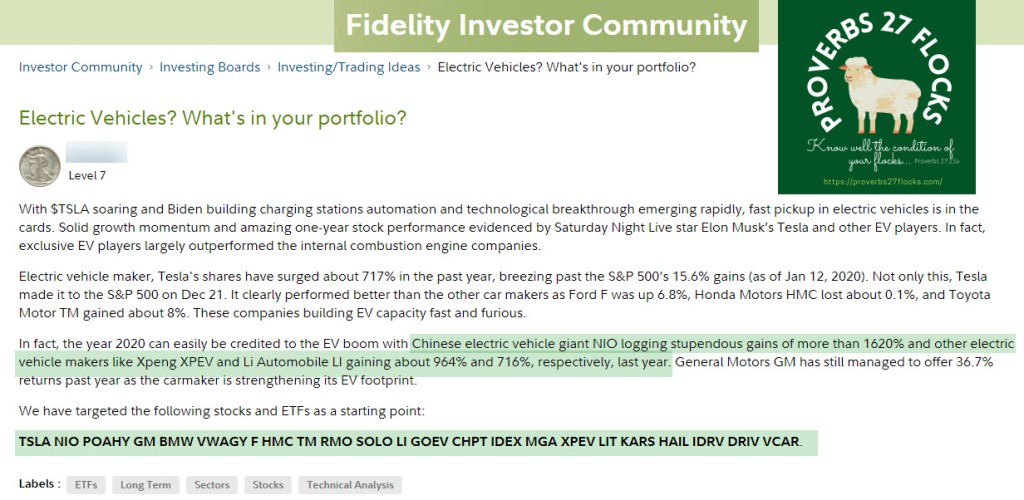Click the chevron after Investor Community breadcrumb
1024x500 pixels.
[152, 67]
